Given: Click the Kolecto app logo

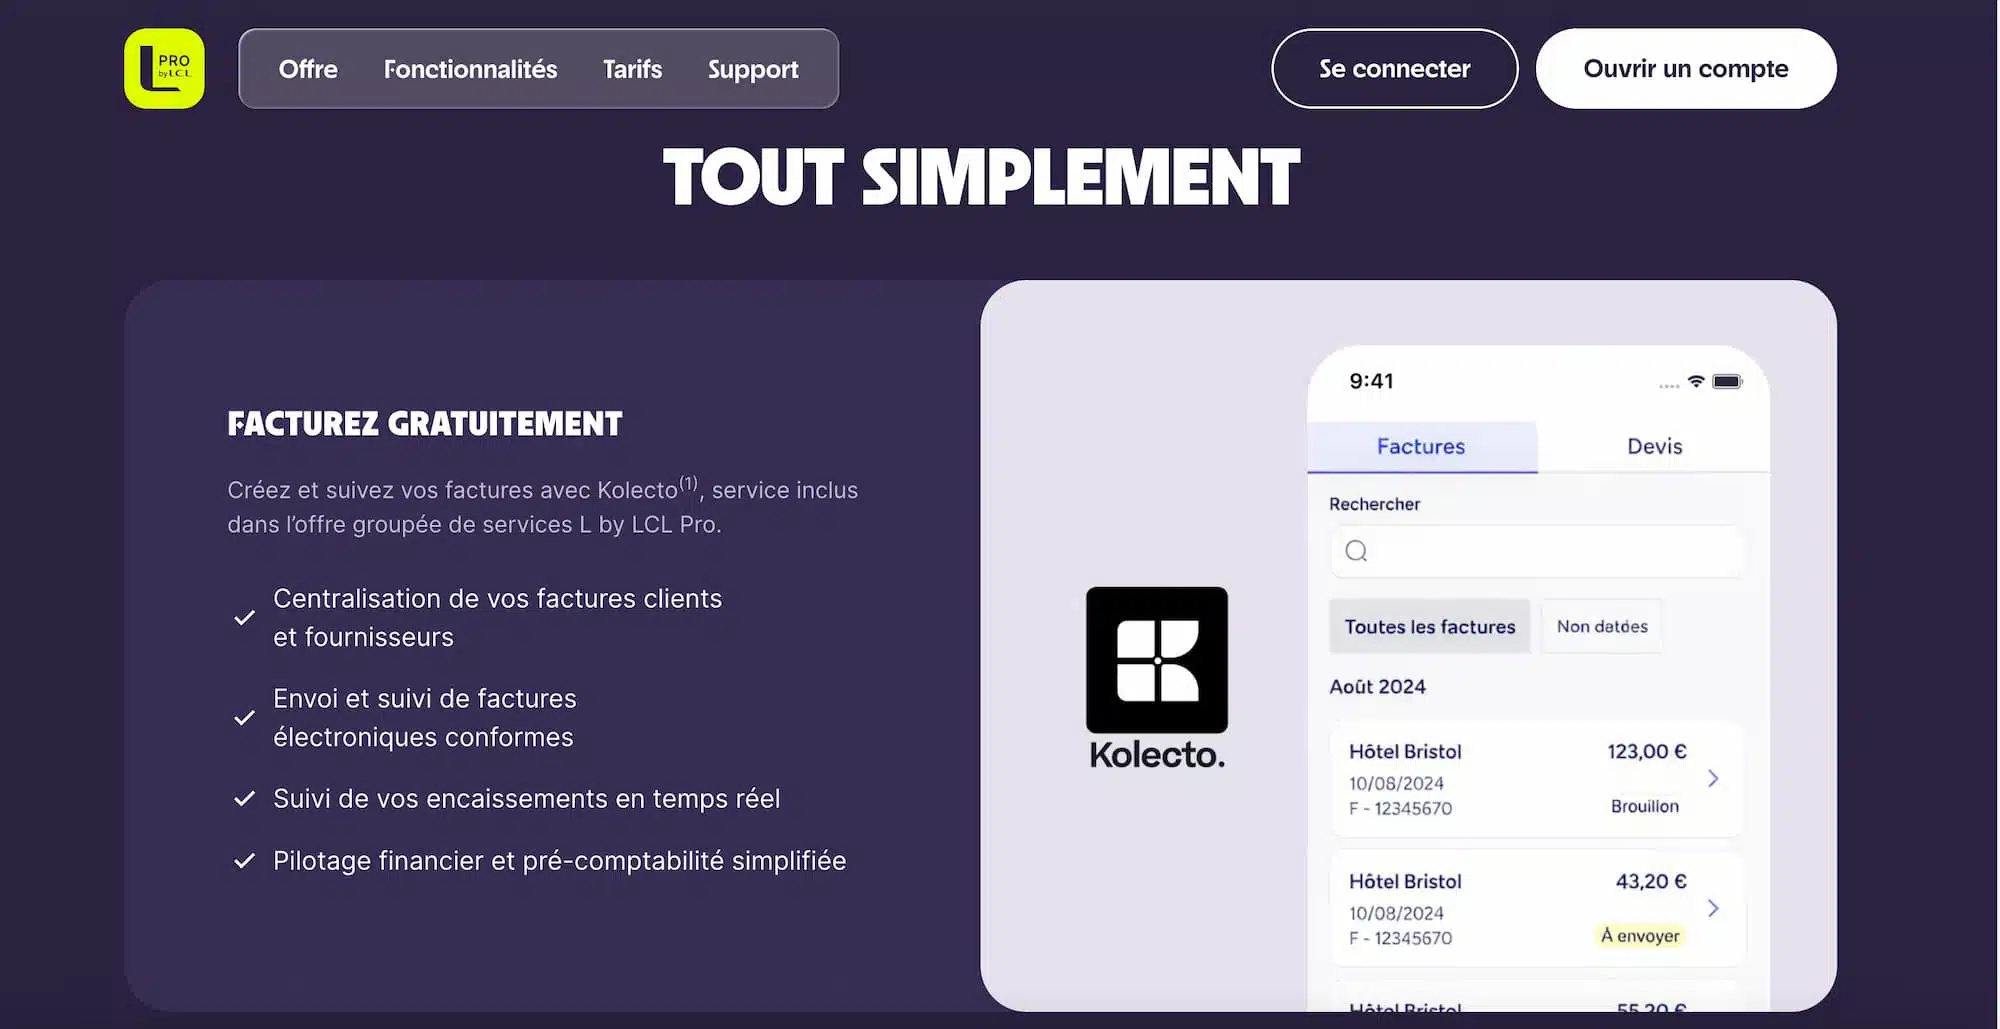Looking at the screenshot, I should click(1156, 660).
